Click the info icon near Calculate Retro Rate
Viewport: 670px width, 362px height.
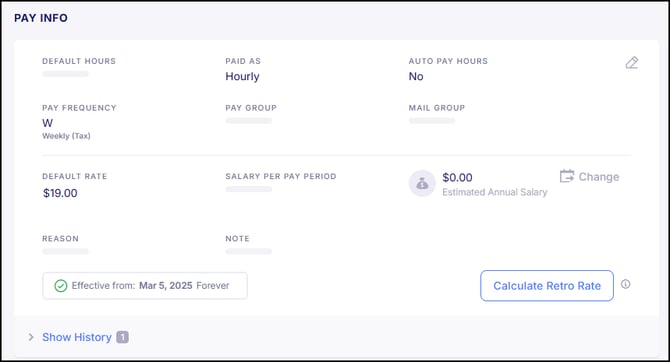pyautogui.click(x=626, y=284)
